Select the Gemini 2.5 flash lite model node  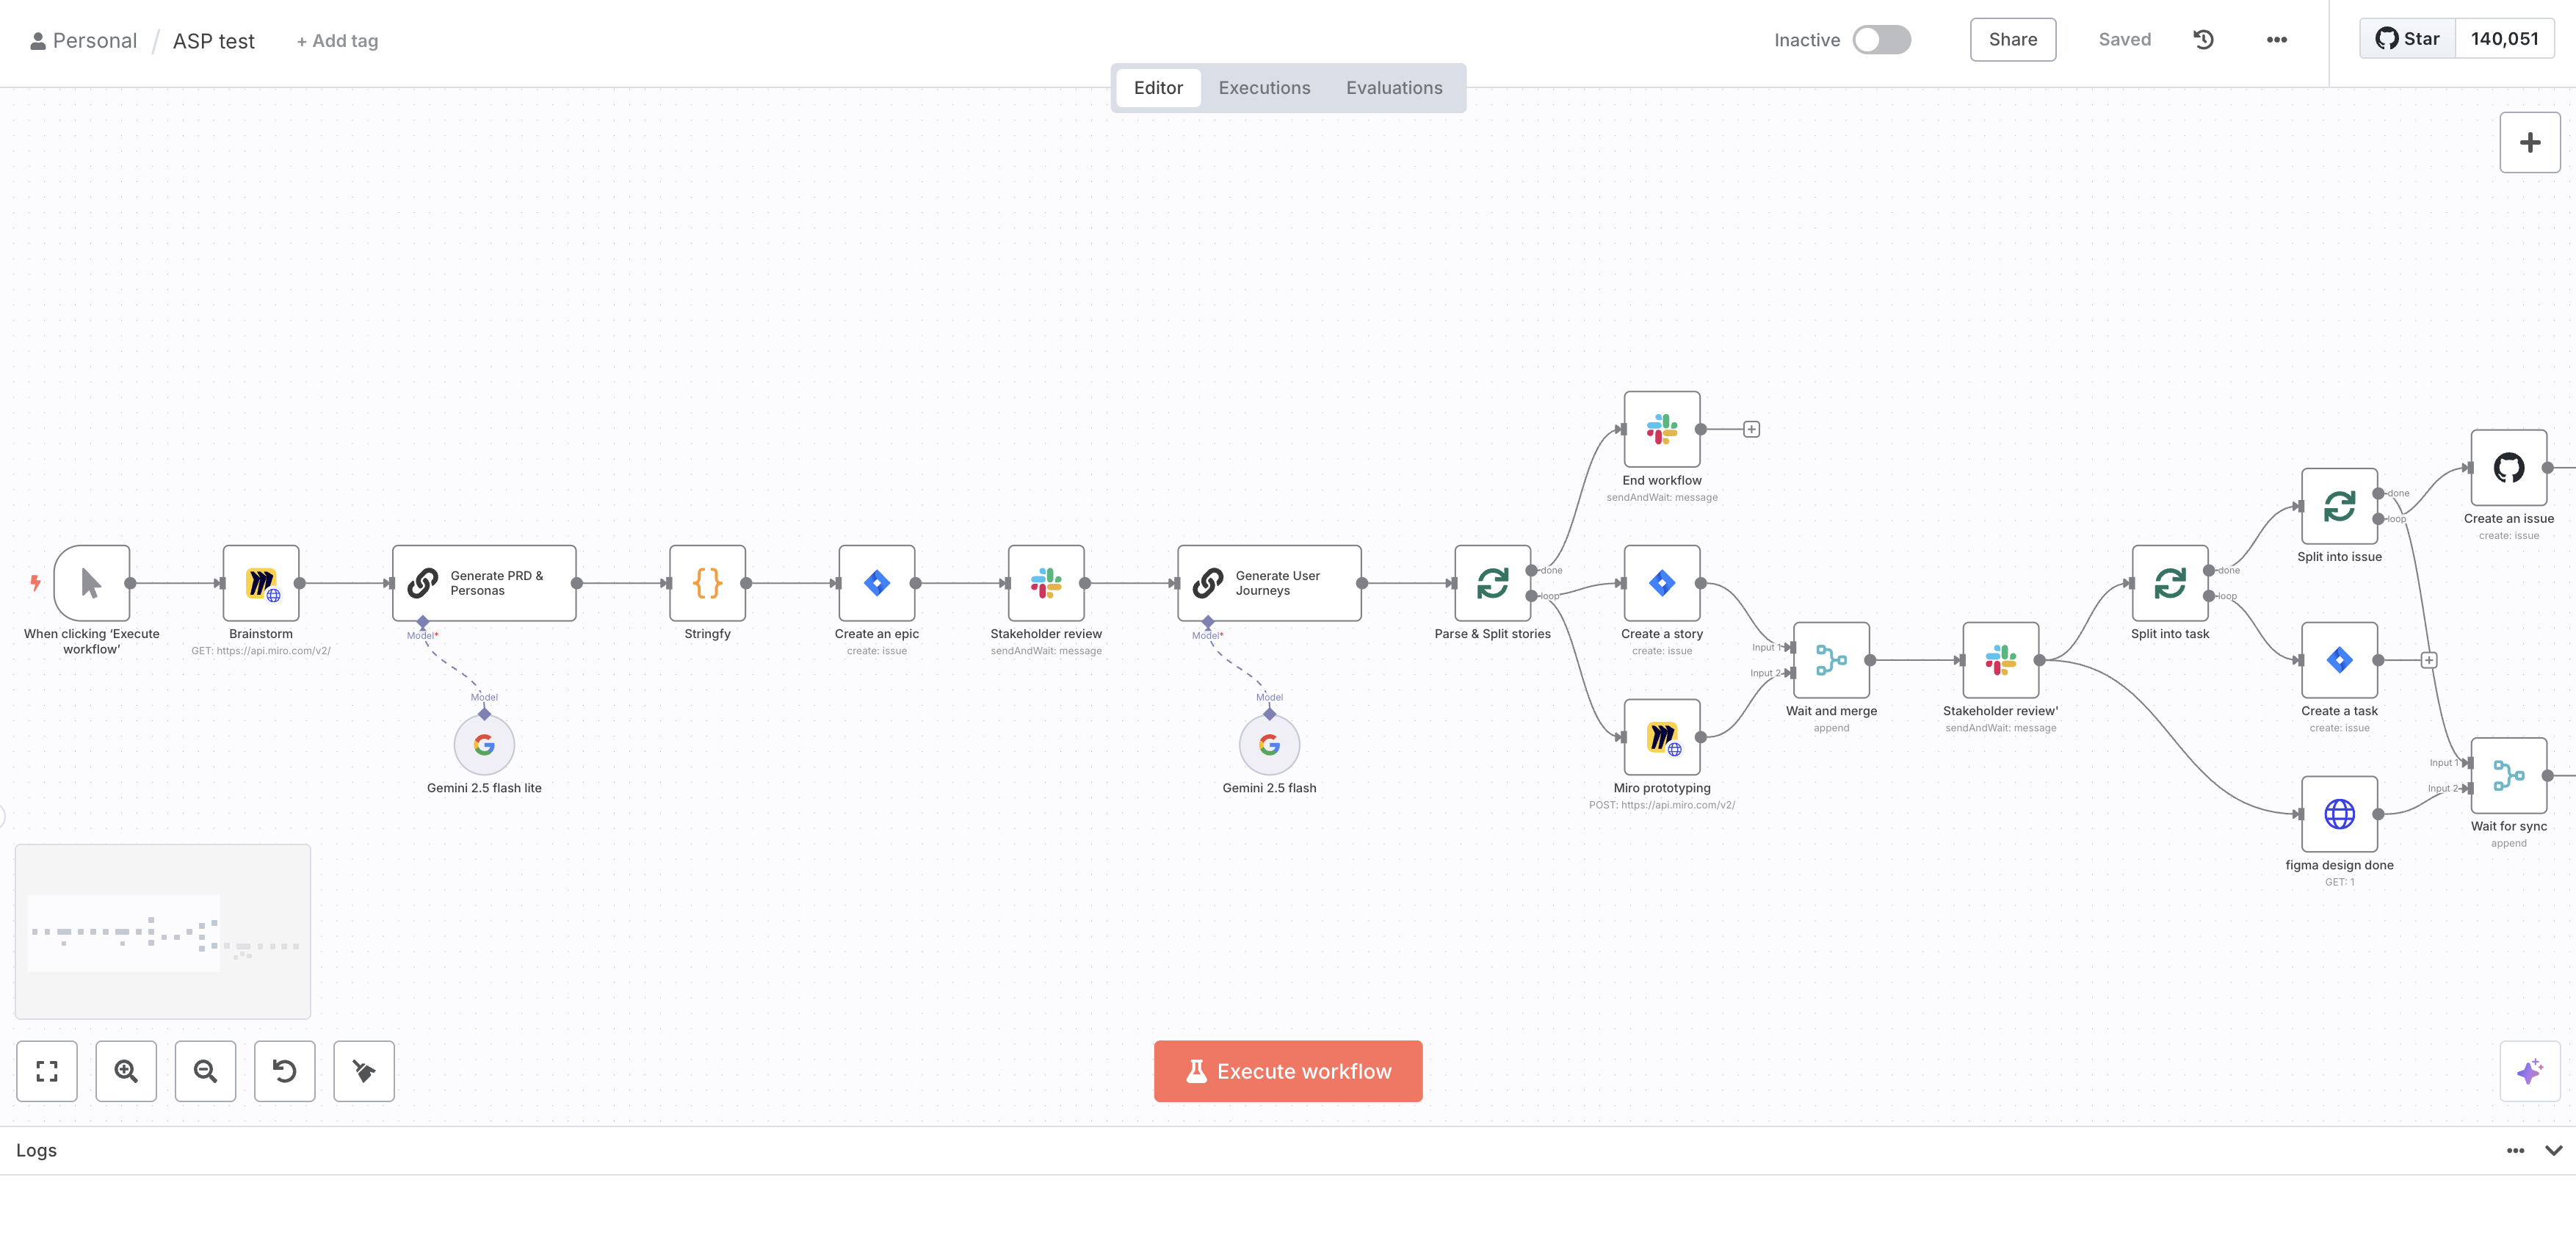[484, 745]
